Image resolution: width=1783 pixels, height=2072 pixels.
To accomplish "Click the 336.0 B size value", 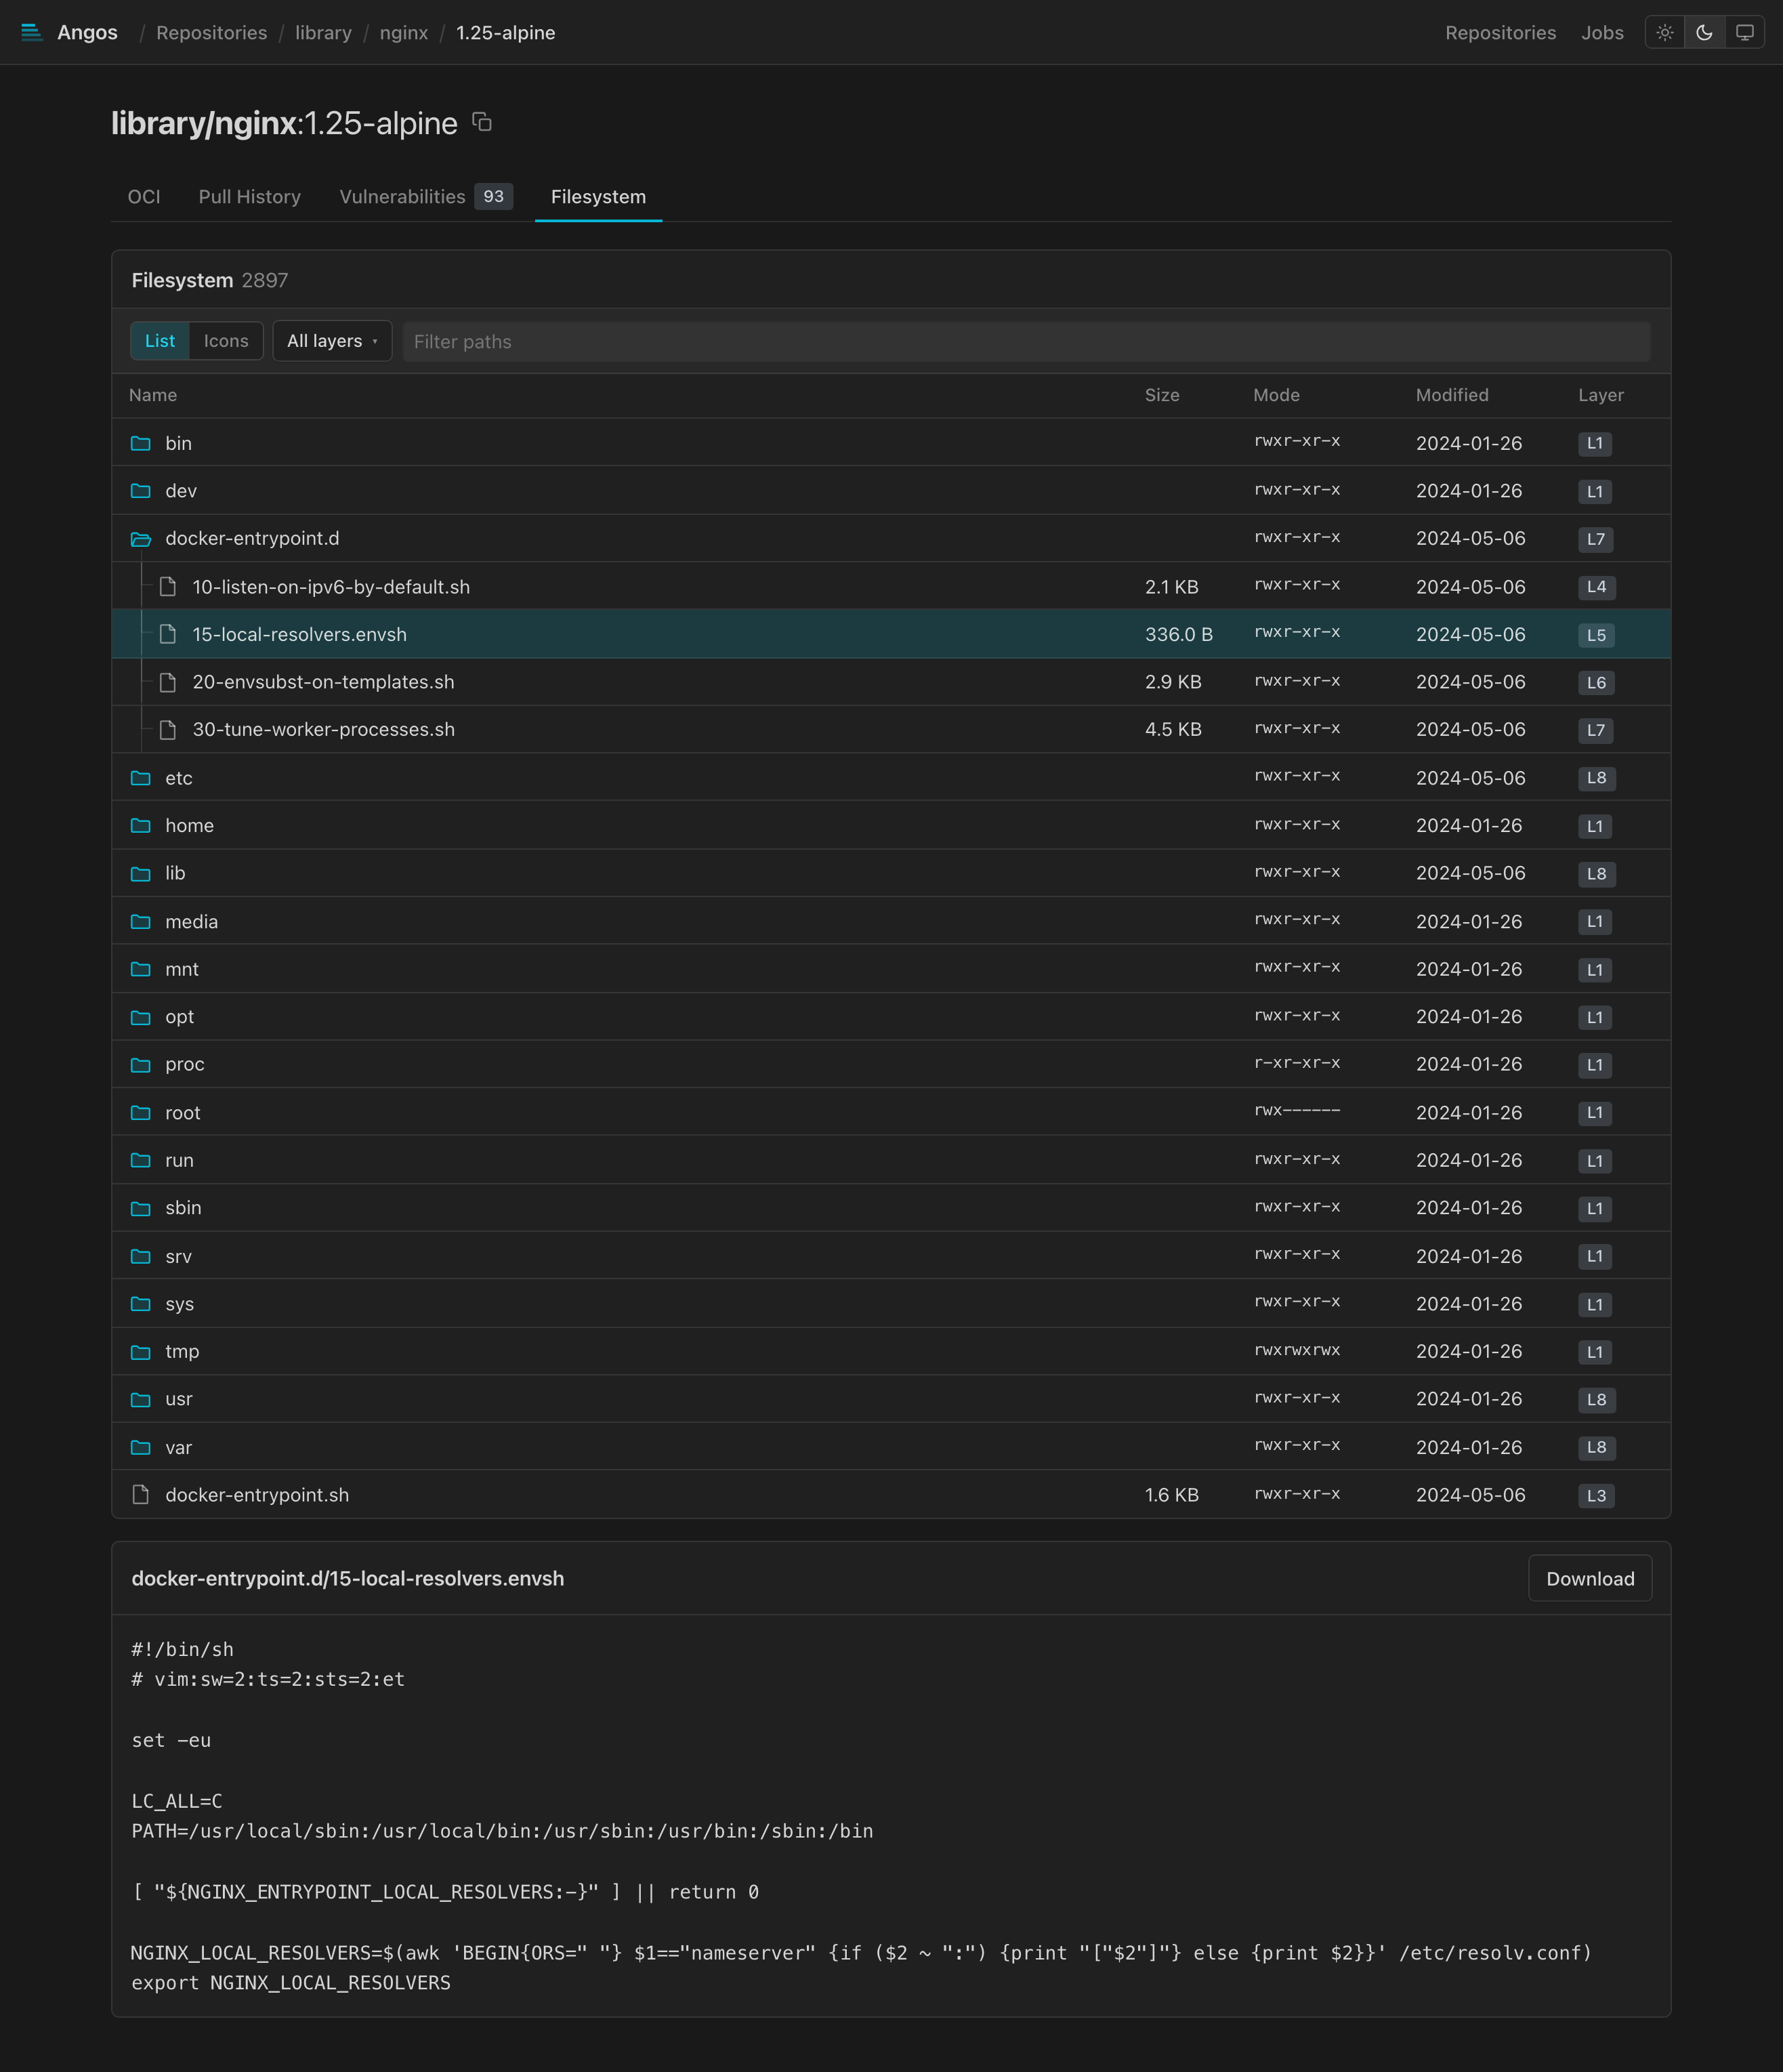I will [1179, 635].
